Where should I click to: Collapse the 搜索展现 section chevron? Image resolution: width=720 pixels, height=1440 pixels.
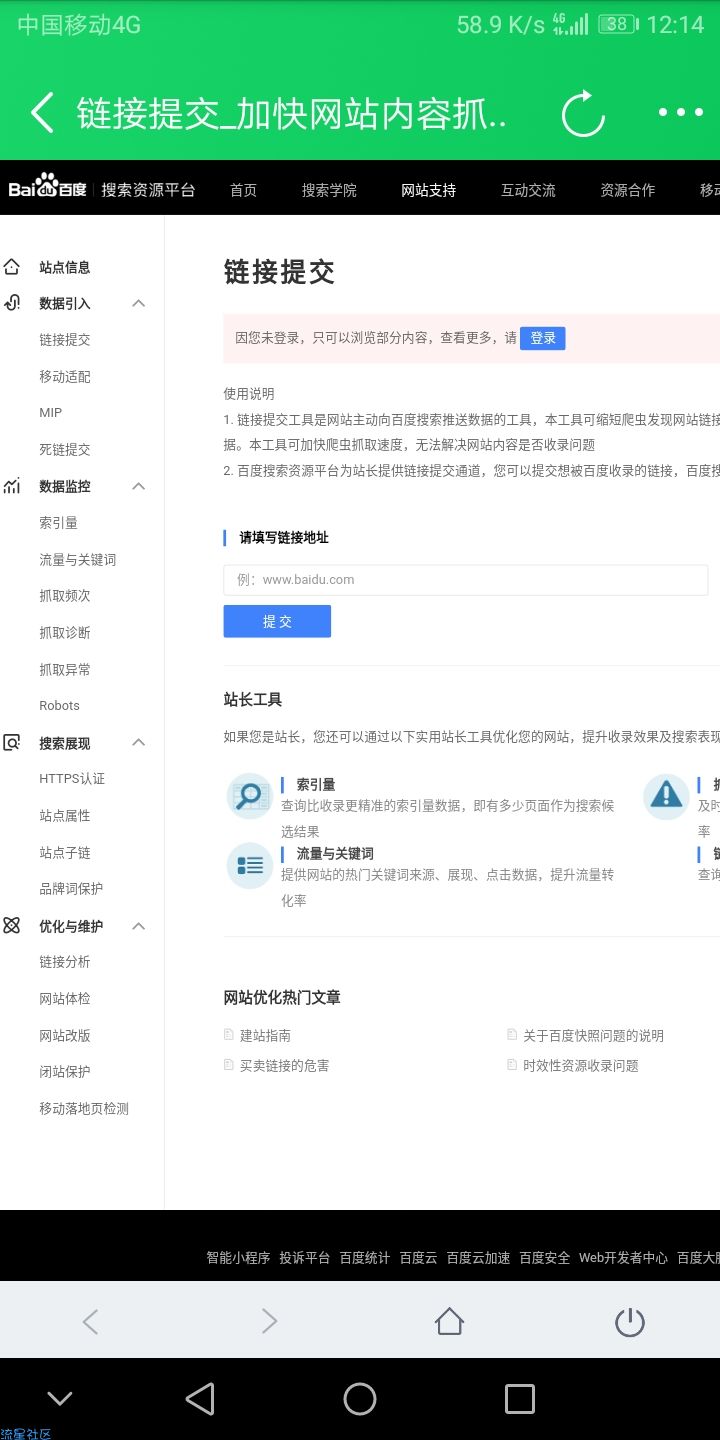point(139,743)
